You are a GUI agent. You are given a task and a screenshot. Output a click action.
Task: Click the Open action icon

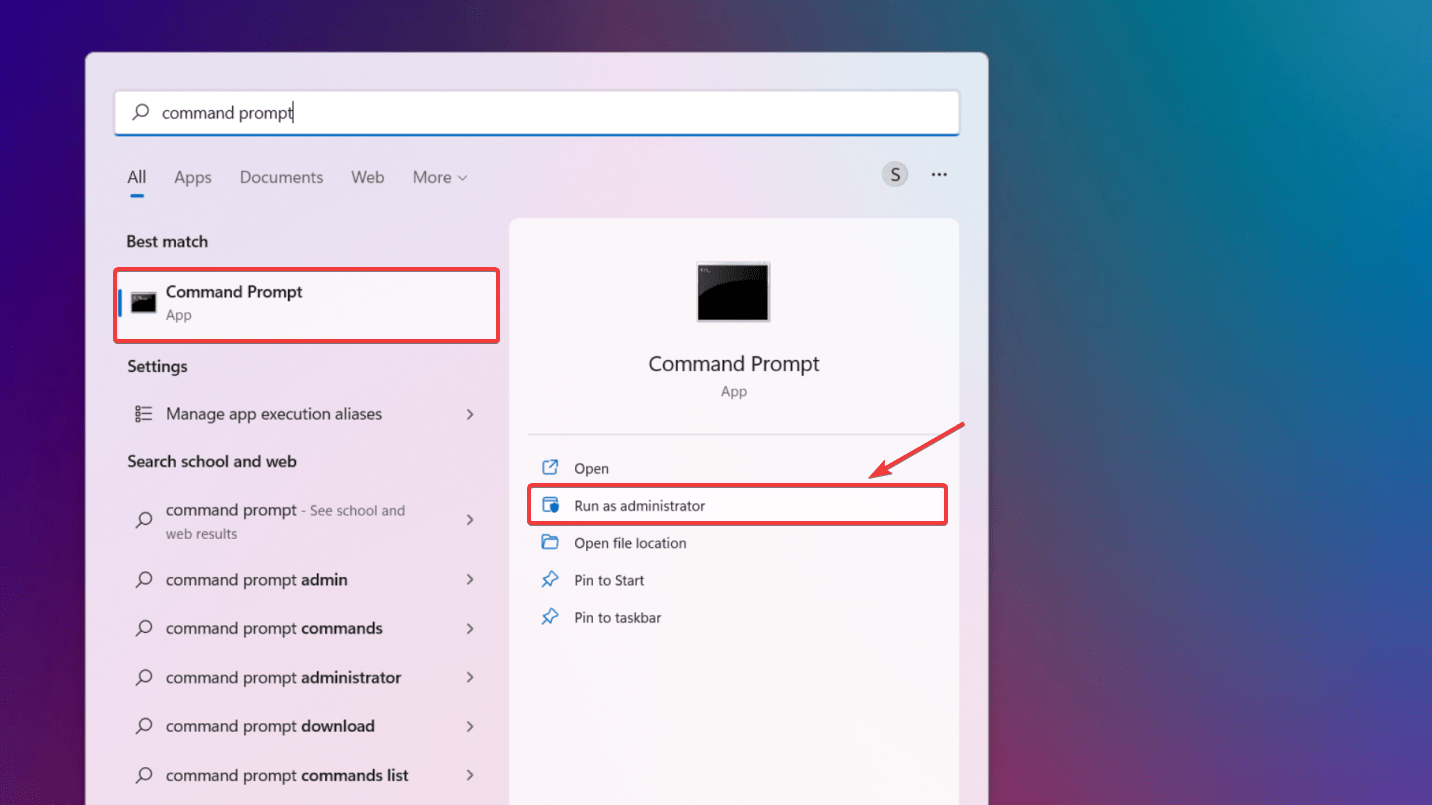coord(550,468)
